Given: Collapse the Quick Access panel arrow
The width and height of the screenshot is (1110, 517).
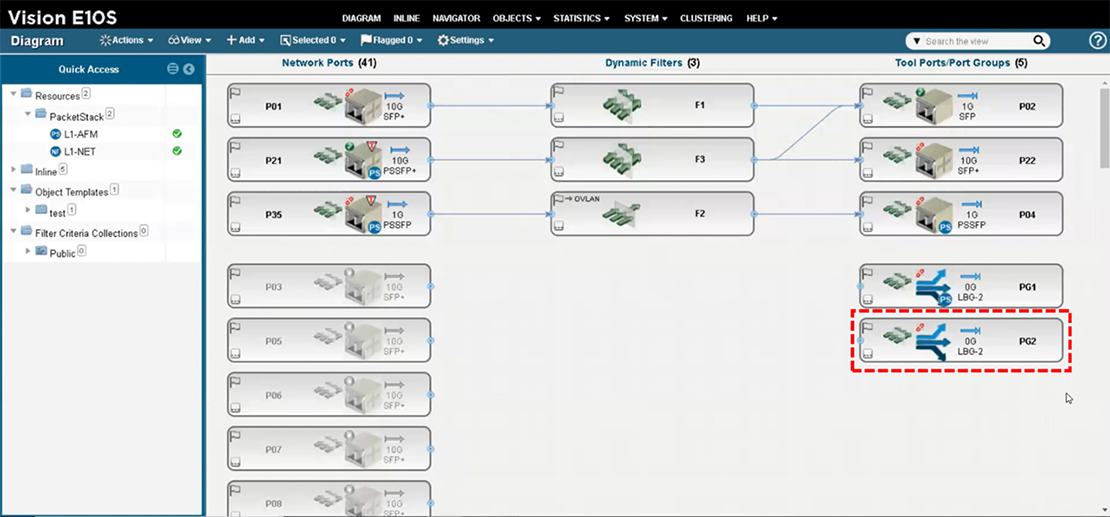Looking at the screenshot, I should click(189, 69).
